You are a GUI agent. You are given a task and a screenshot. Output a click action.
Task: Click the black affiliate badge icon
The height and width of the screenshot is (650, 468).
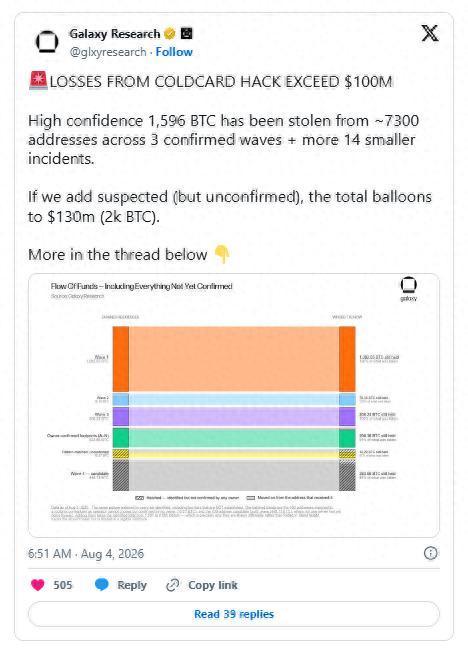(x=187, y=34)
